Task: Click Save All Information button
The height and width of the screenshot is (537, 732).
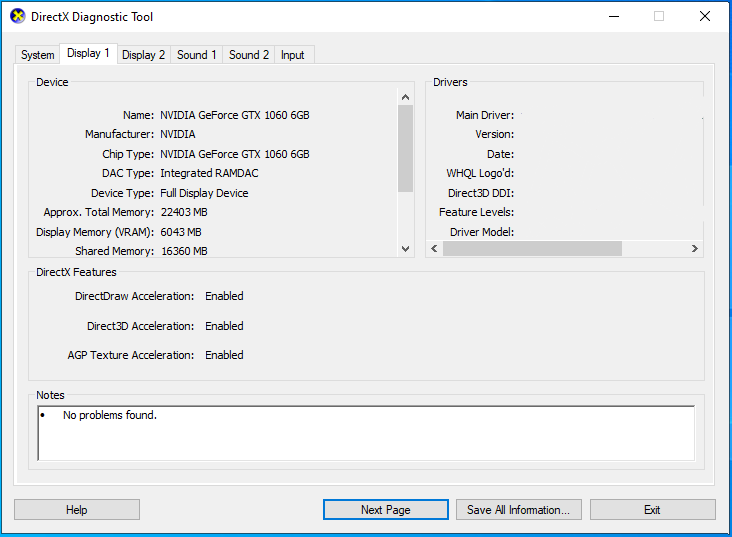Action: pyautogui.click(x=518, y=510)
